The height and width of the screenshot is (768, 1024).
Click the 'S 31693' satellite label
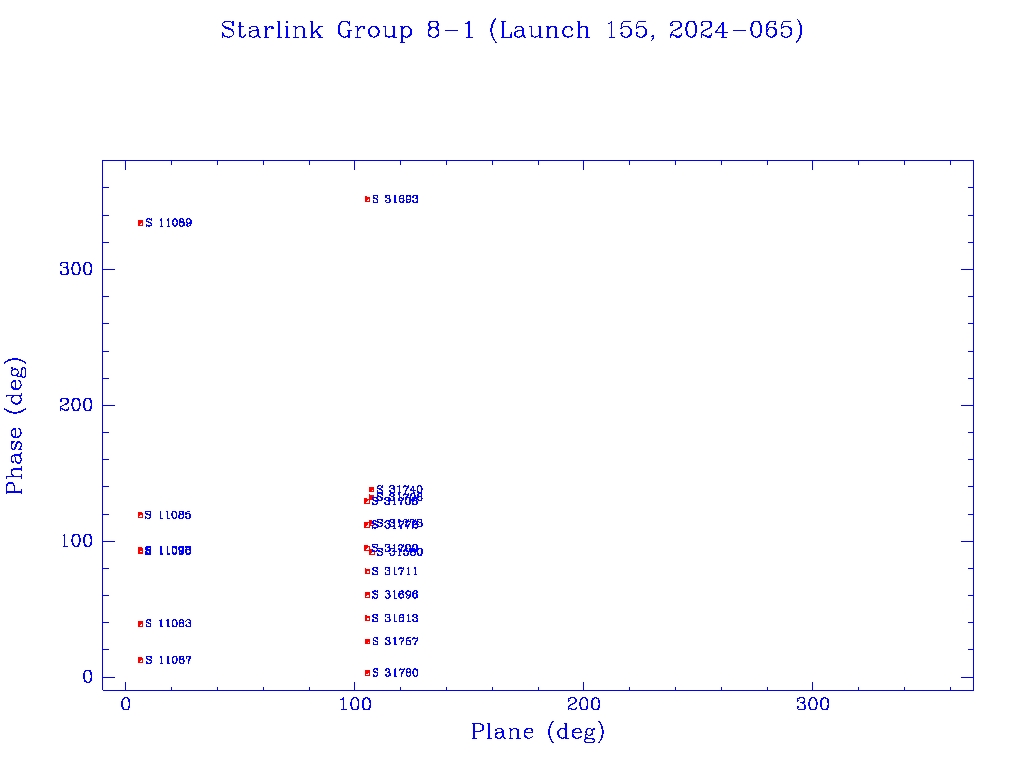click(x=395, y=199)
